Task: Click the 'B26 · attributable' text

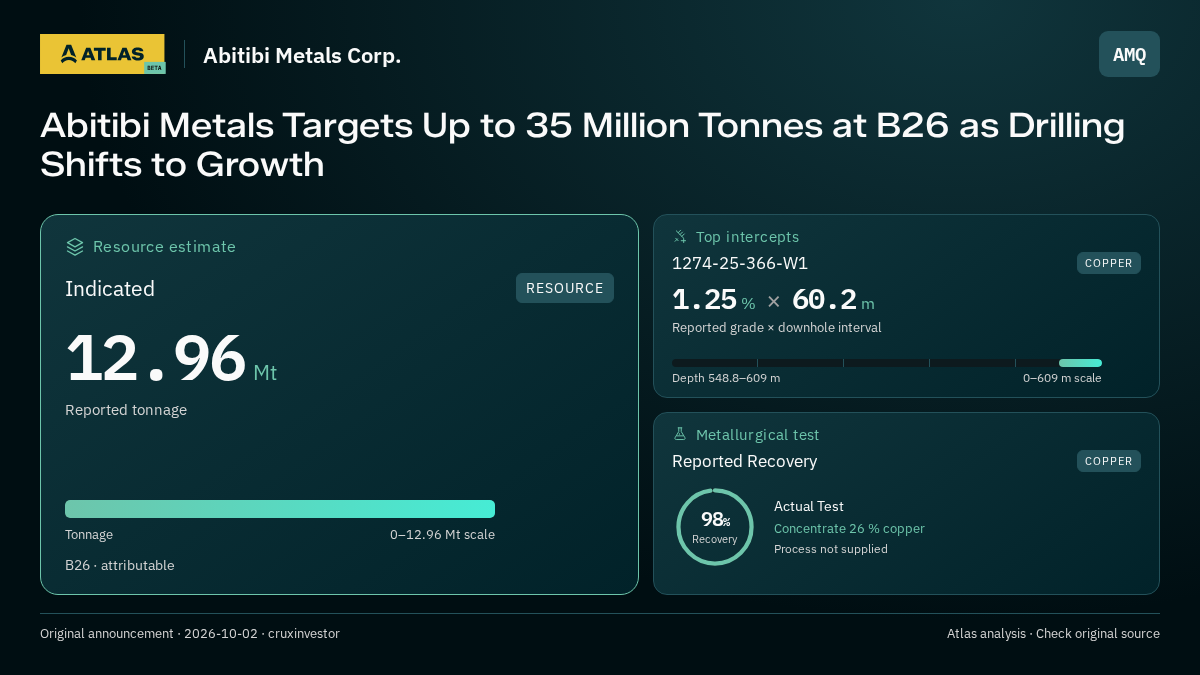Action: 120,566
